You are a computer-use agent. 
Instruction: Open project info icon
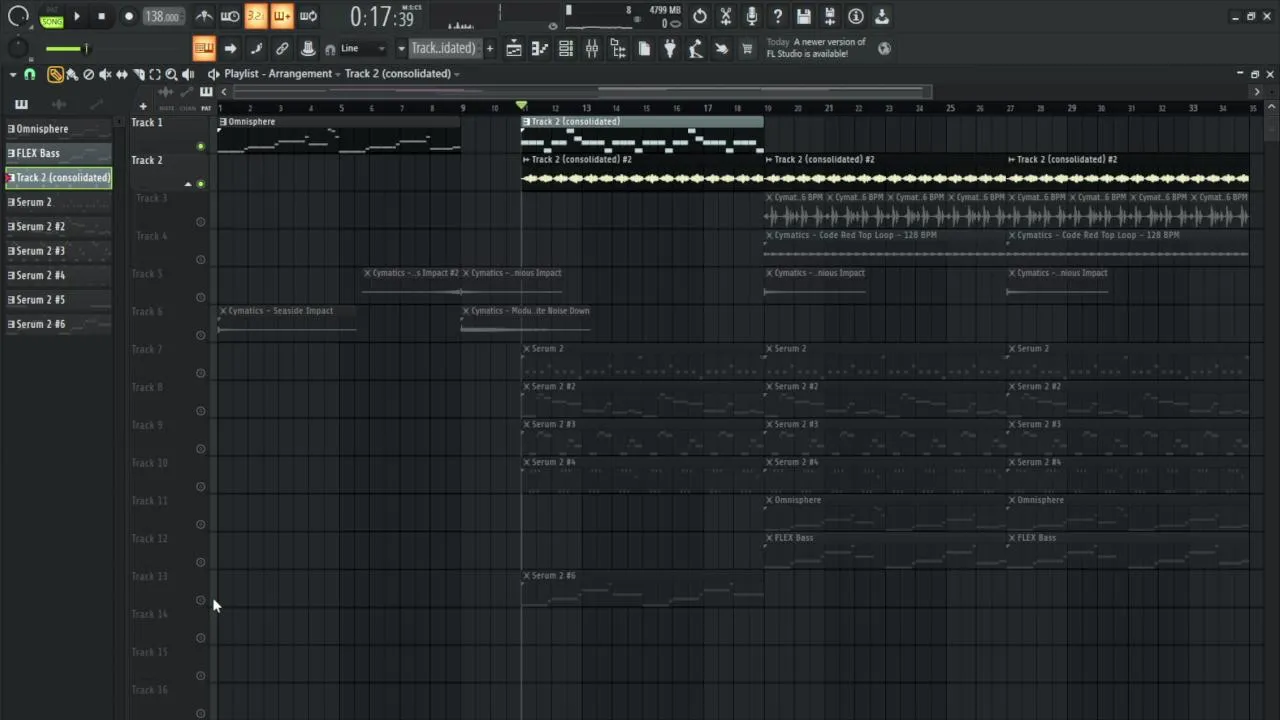[856, 16]
